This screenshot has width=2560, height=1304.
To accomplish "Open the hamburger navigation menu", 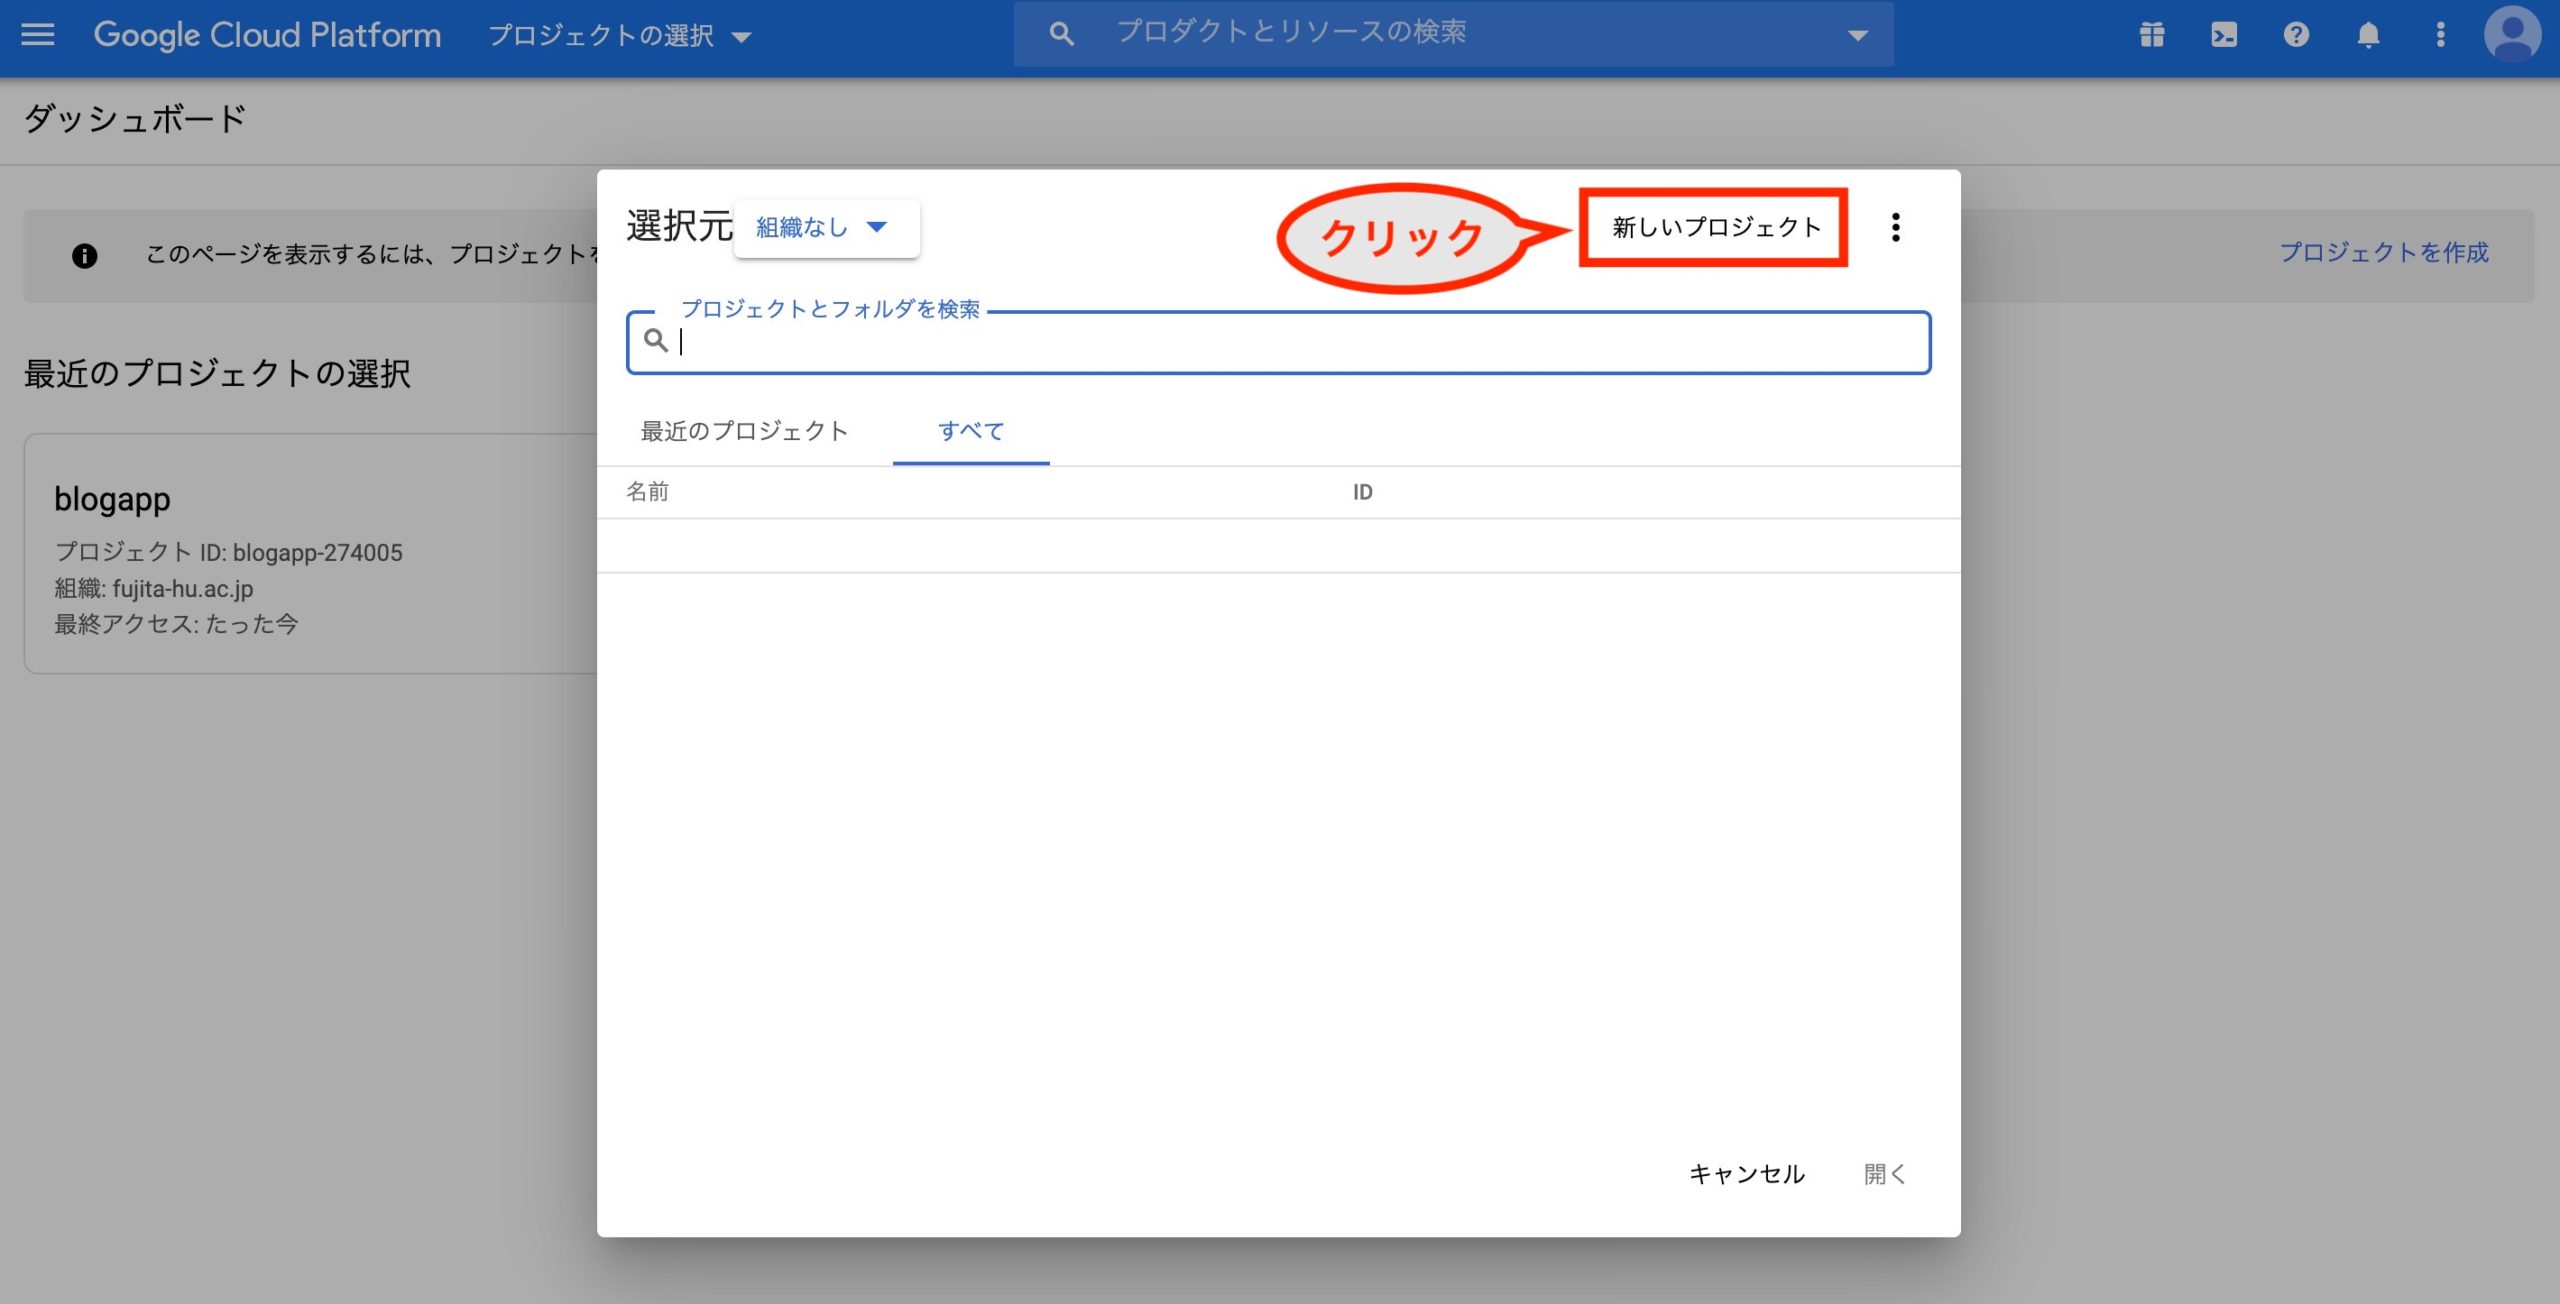I will (x=38, y=35).
